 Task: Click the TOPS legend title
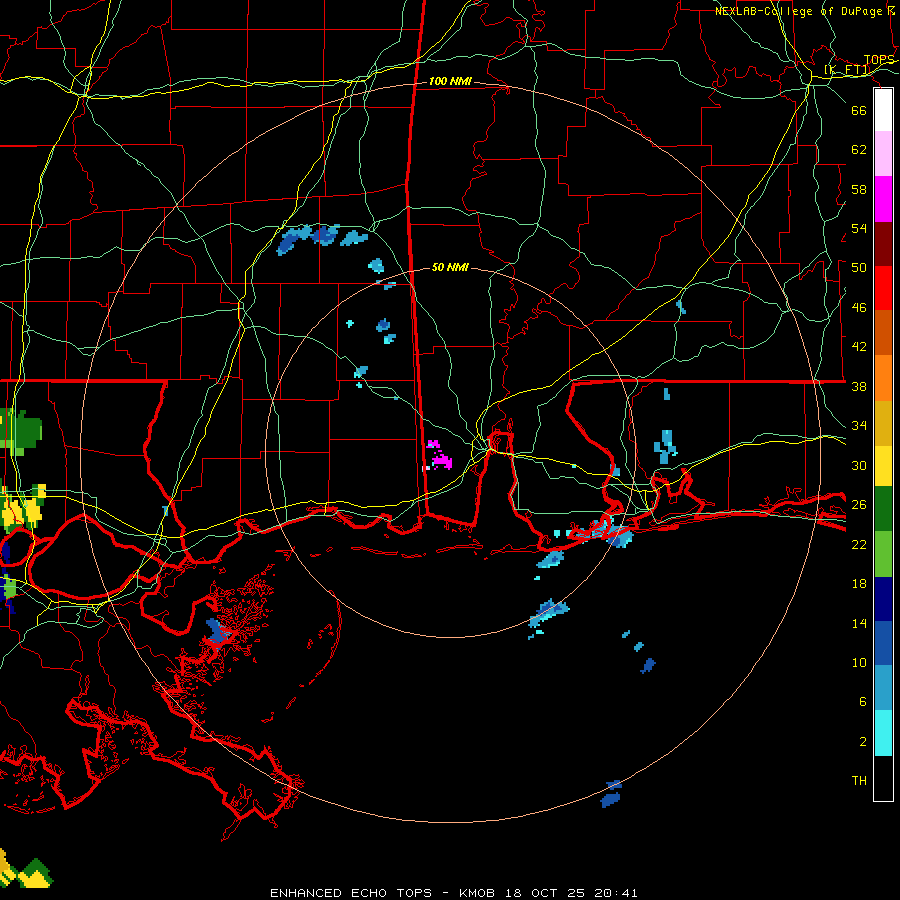(x=879, y=60)
